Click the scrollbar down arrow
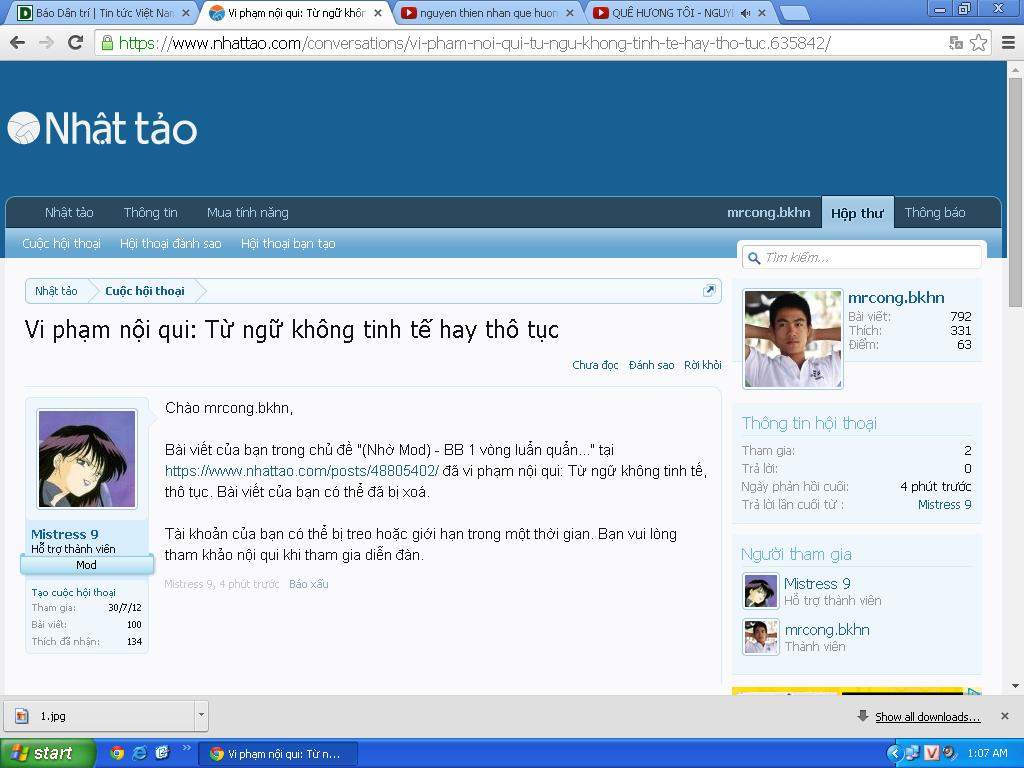Screen dimensions: 1024x768 click(1016, 686)
